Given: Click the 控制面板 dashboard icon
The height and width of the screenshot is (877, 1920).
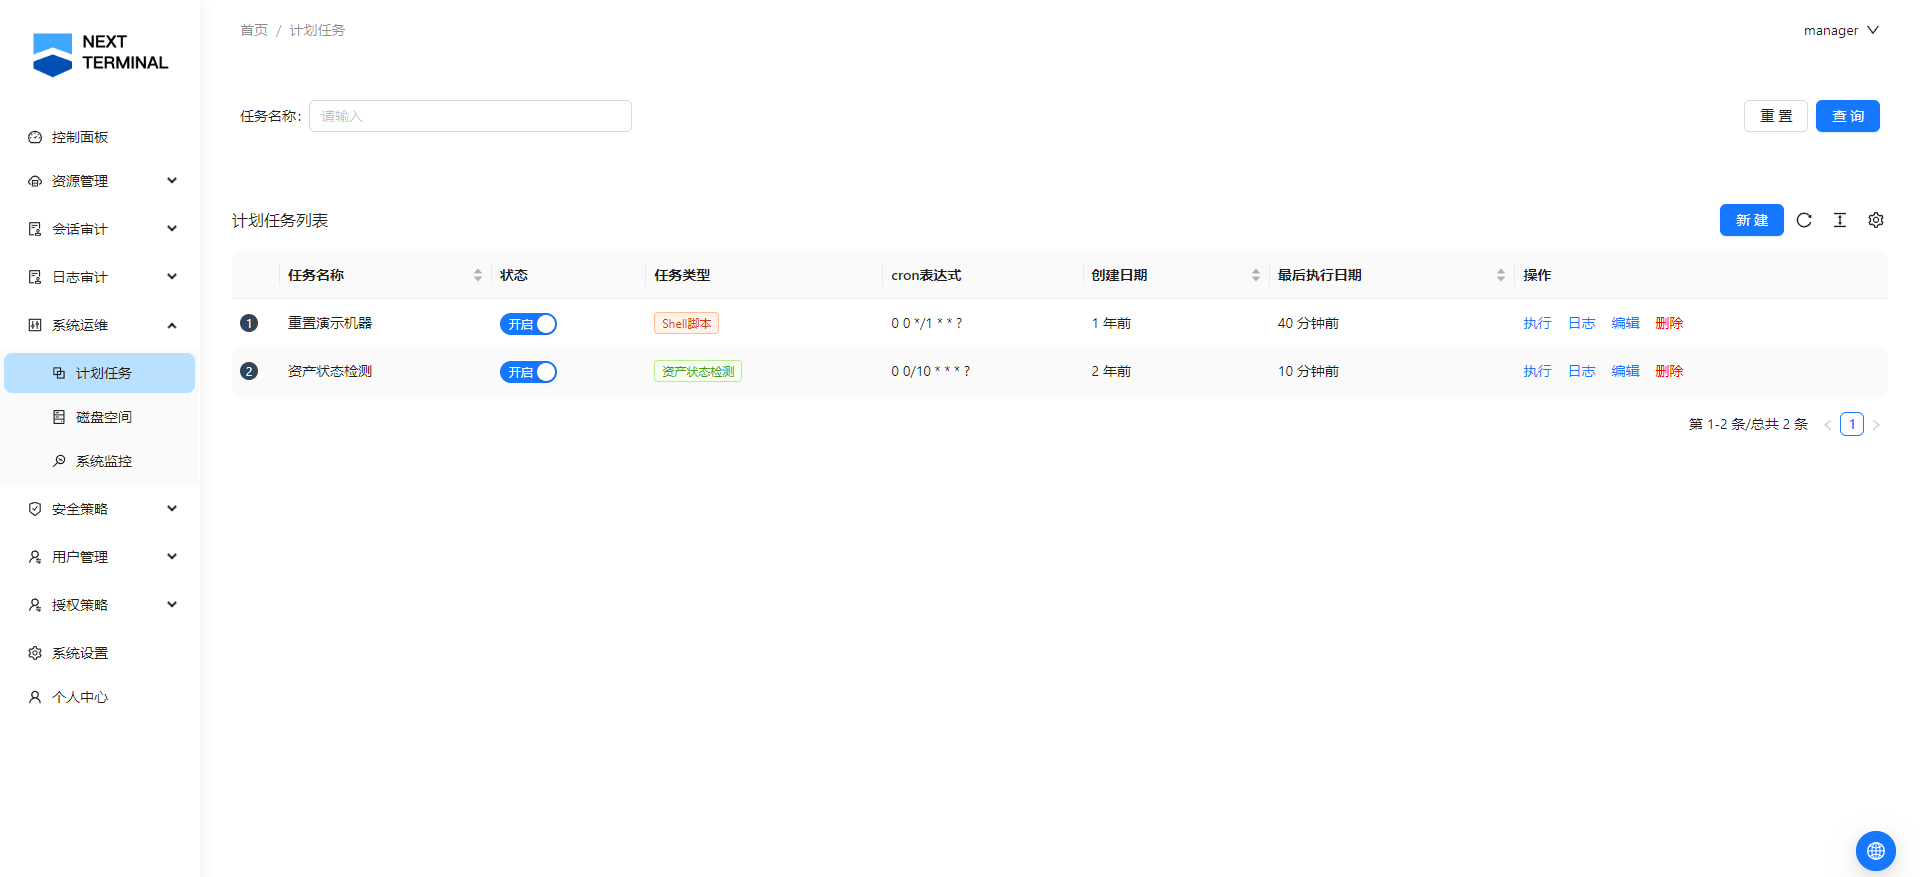Looking at the screenshot, I should [35, 137].
